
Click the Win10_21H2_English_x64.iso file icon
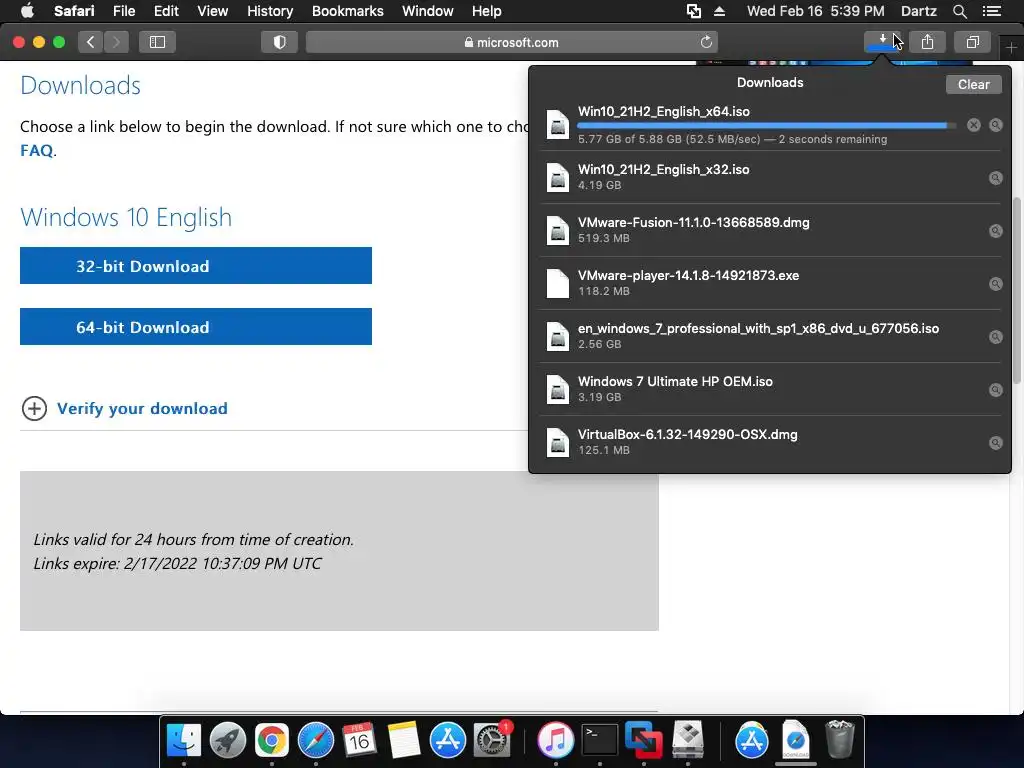point(557,124)
